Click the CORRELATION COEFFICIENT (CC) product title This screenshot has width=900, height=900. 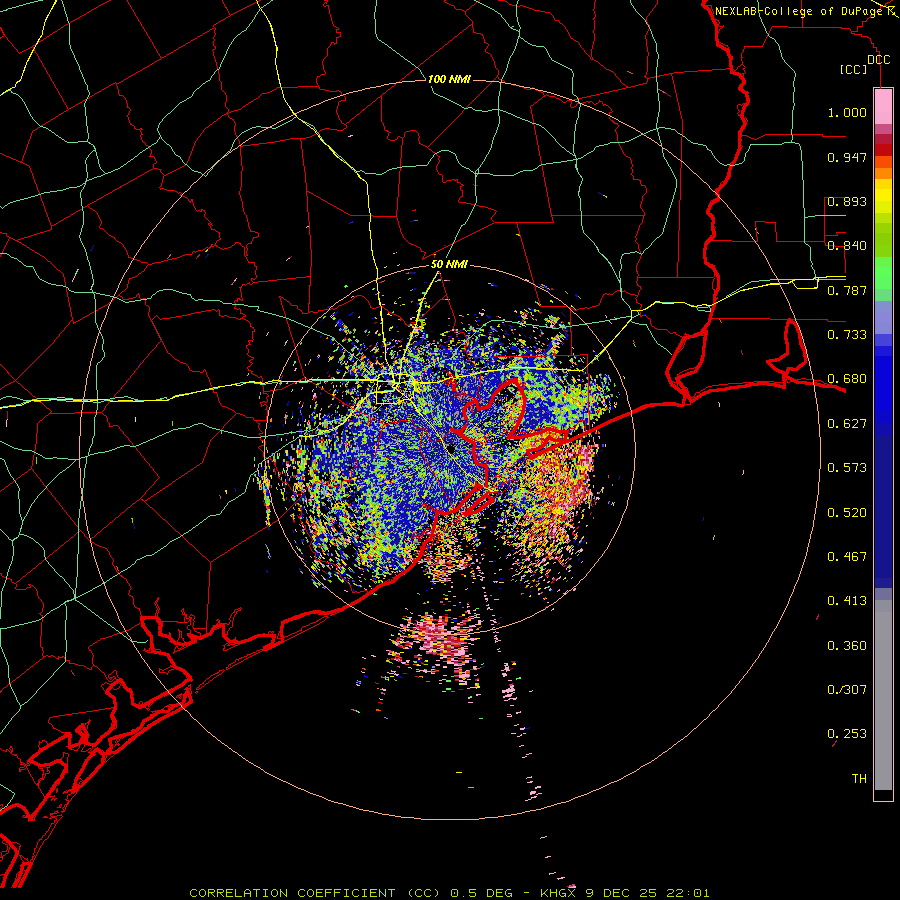[315, 893]
